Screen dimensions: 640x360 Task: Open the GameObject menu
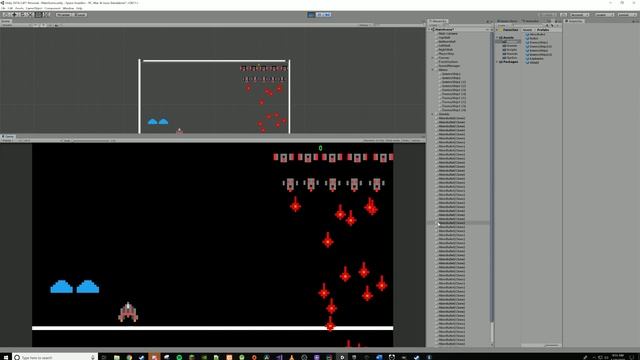pyautogui.click(x=34, y=8)
